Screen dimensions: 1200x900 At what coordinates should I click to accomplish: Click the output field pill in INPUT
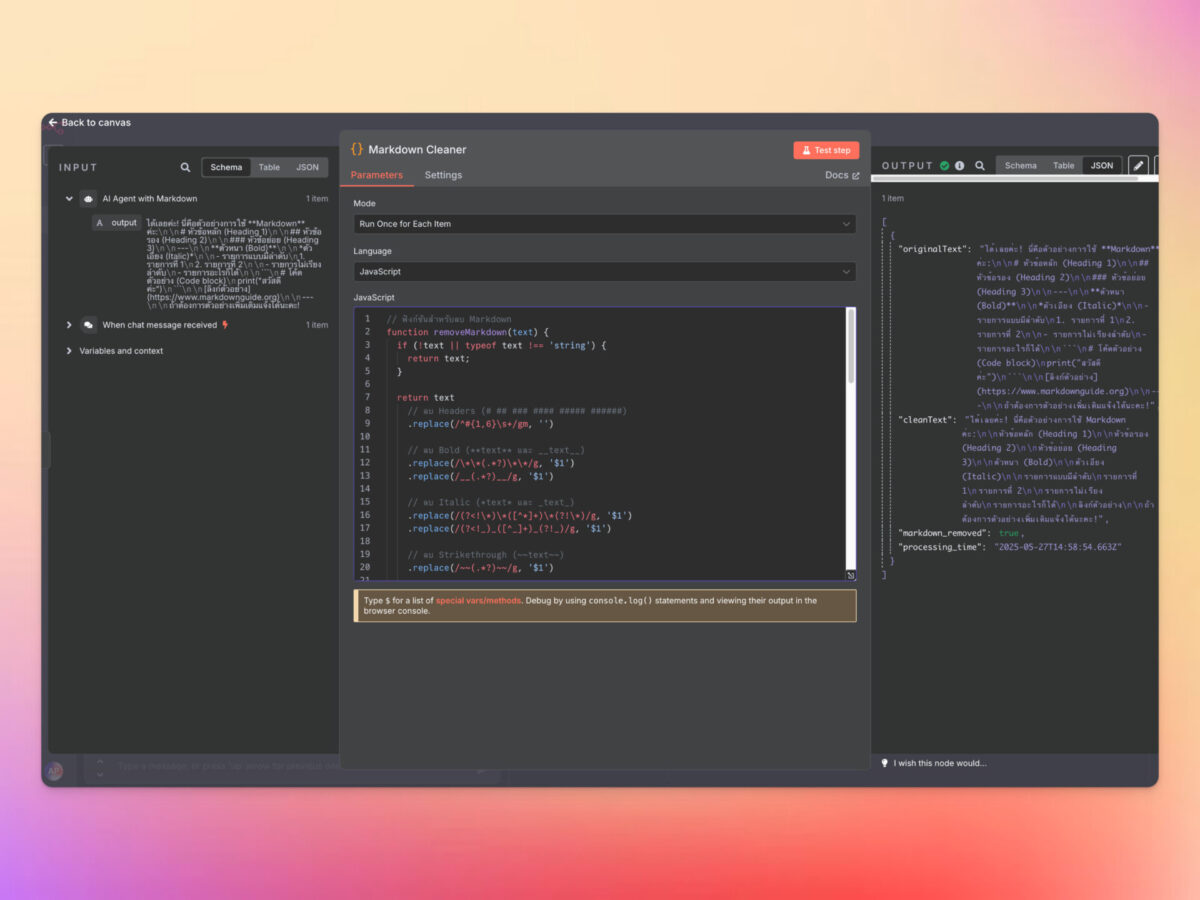pos(116,223)
